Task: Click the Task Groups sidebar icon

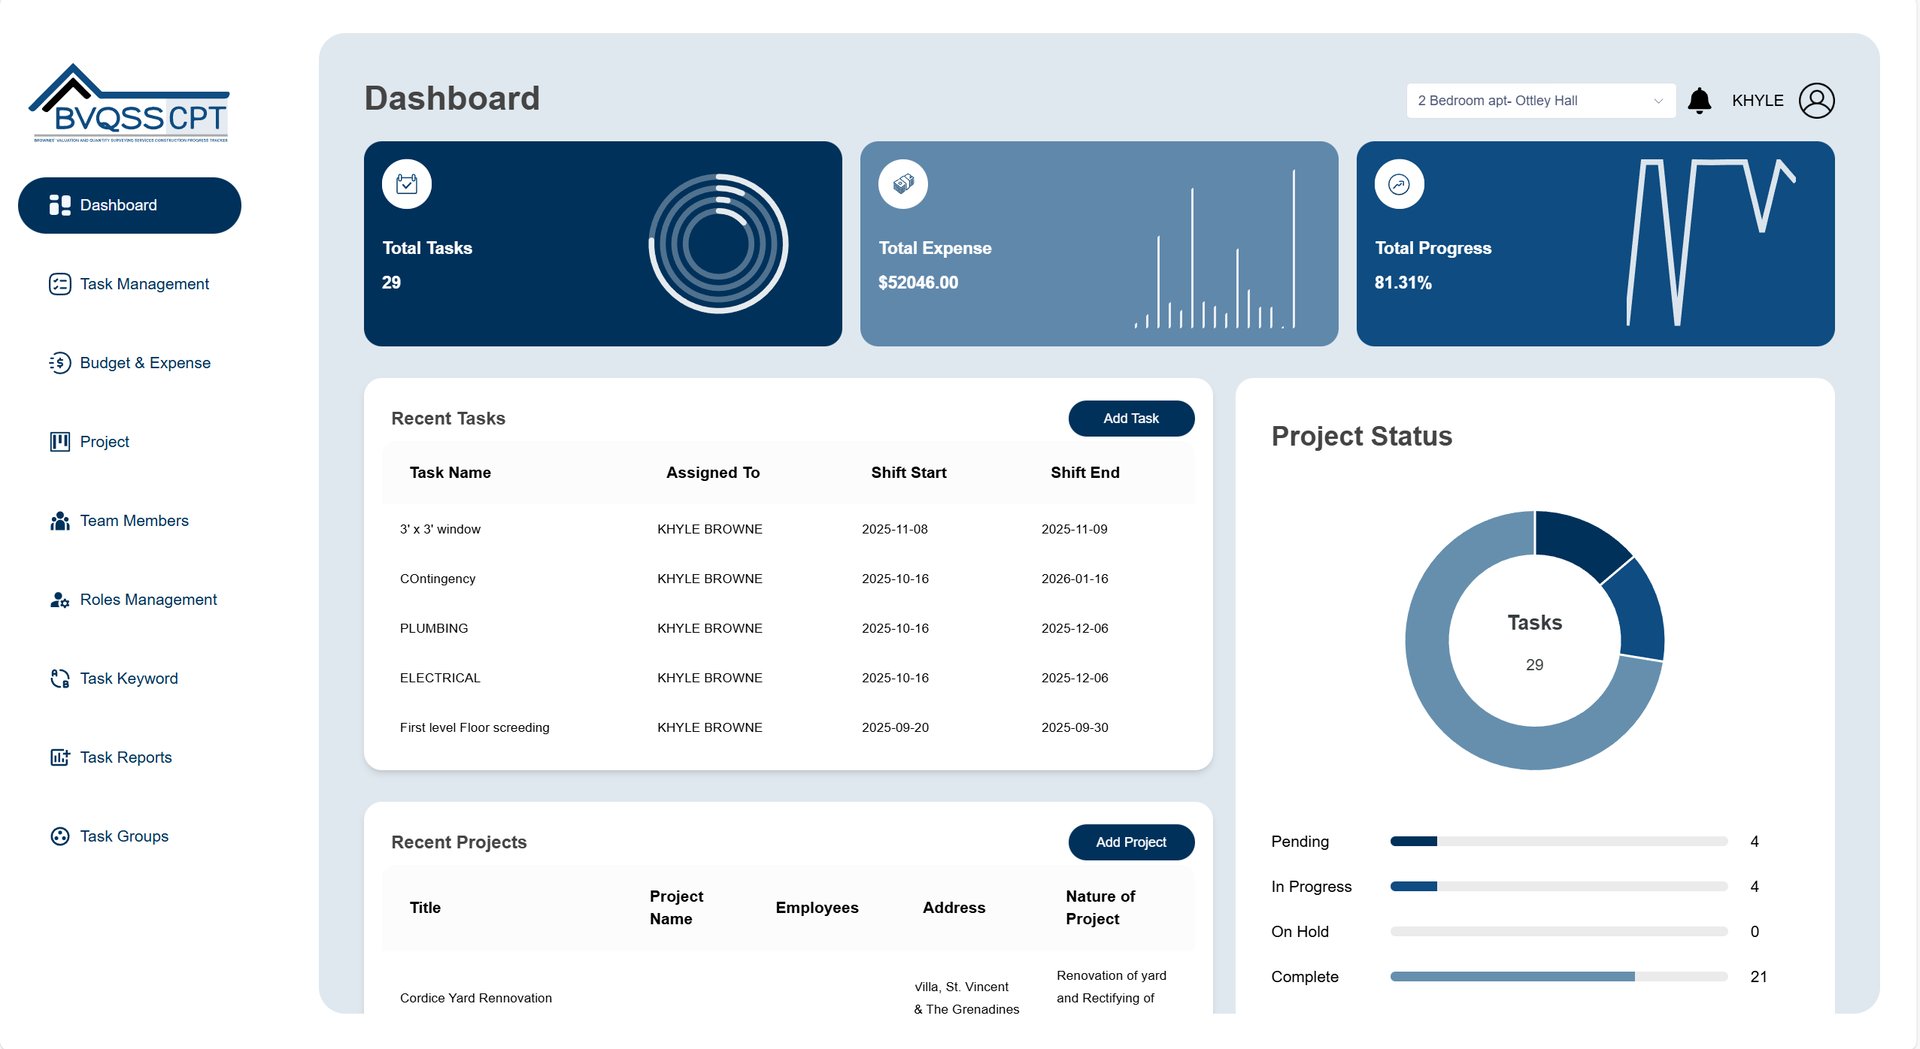Action: click(x=60, y=837)
